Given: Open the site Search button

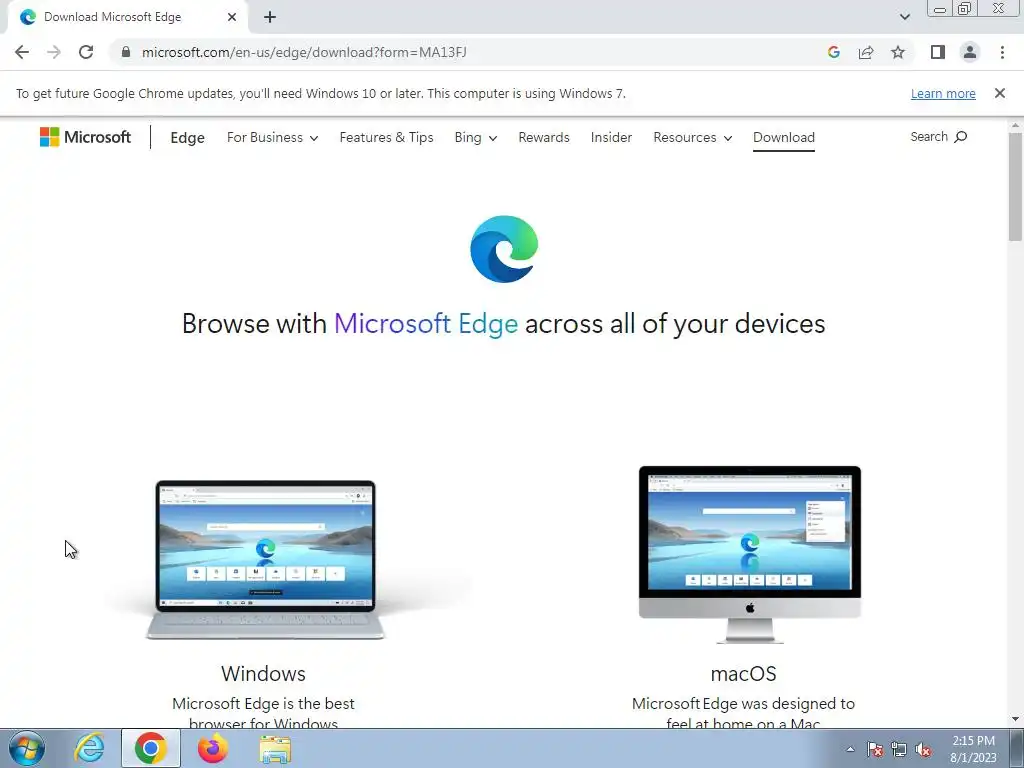Looking at the screenshot, I should (938, 136).
